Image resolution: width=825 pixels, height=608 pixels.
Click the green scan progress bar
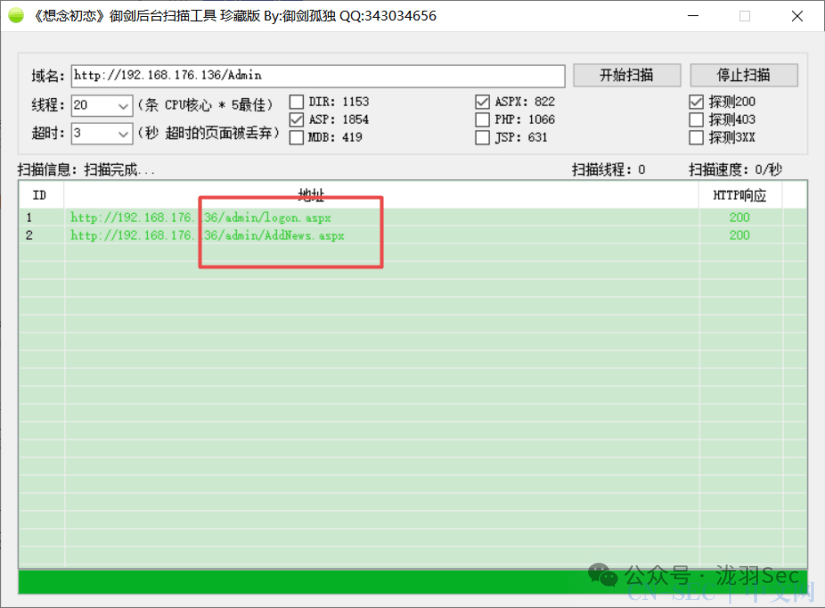click(412, 582)
